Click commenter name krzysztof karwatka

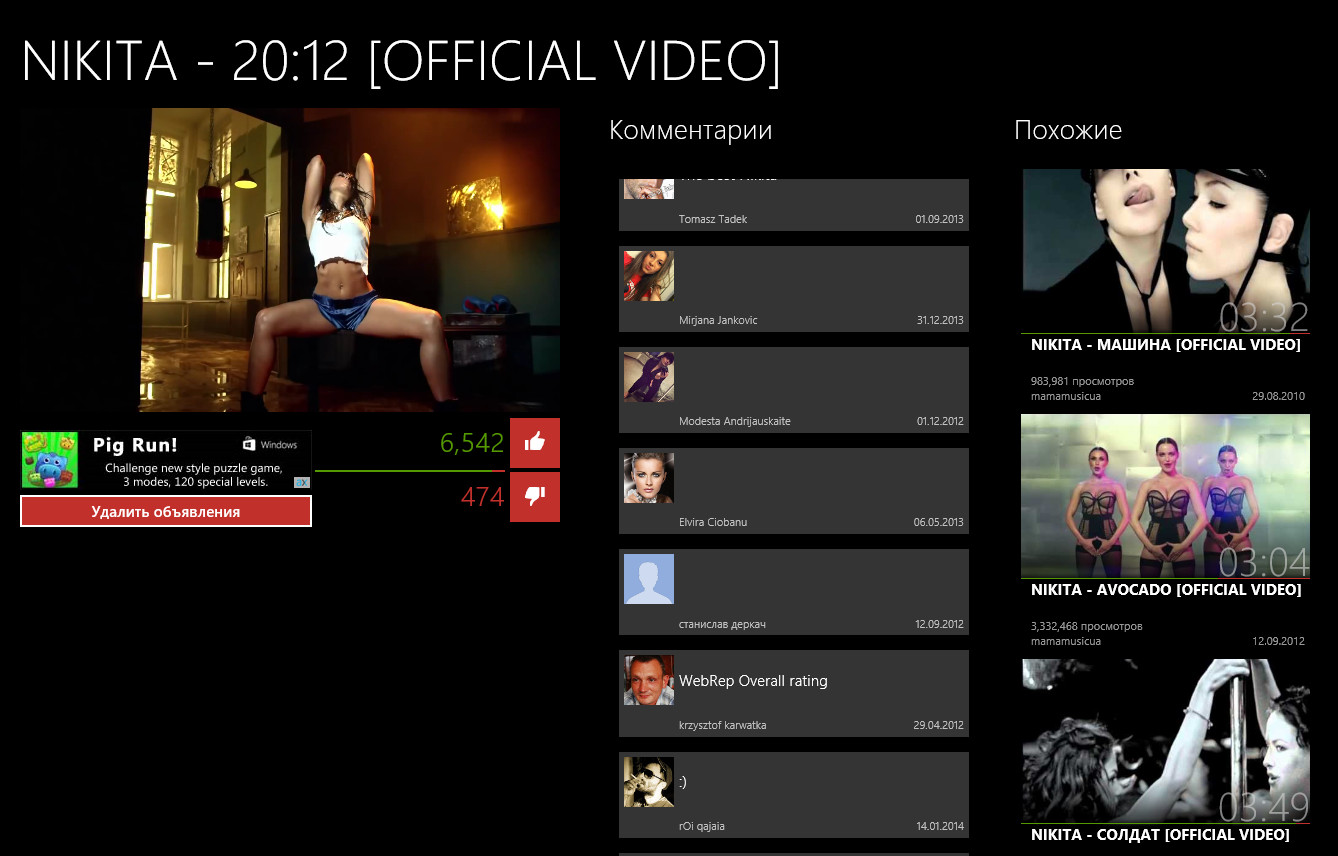pyautogui.click(x=723, y=725)
